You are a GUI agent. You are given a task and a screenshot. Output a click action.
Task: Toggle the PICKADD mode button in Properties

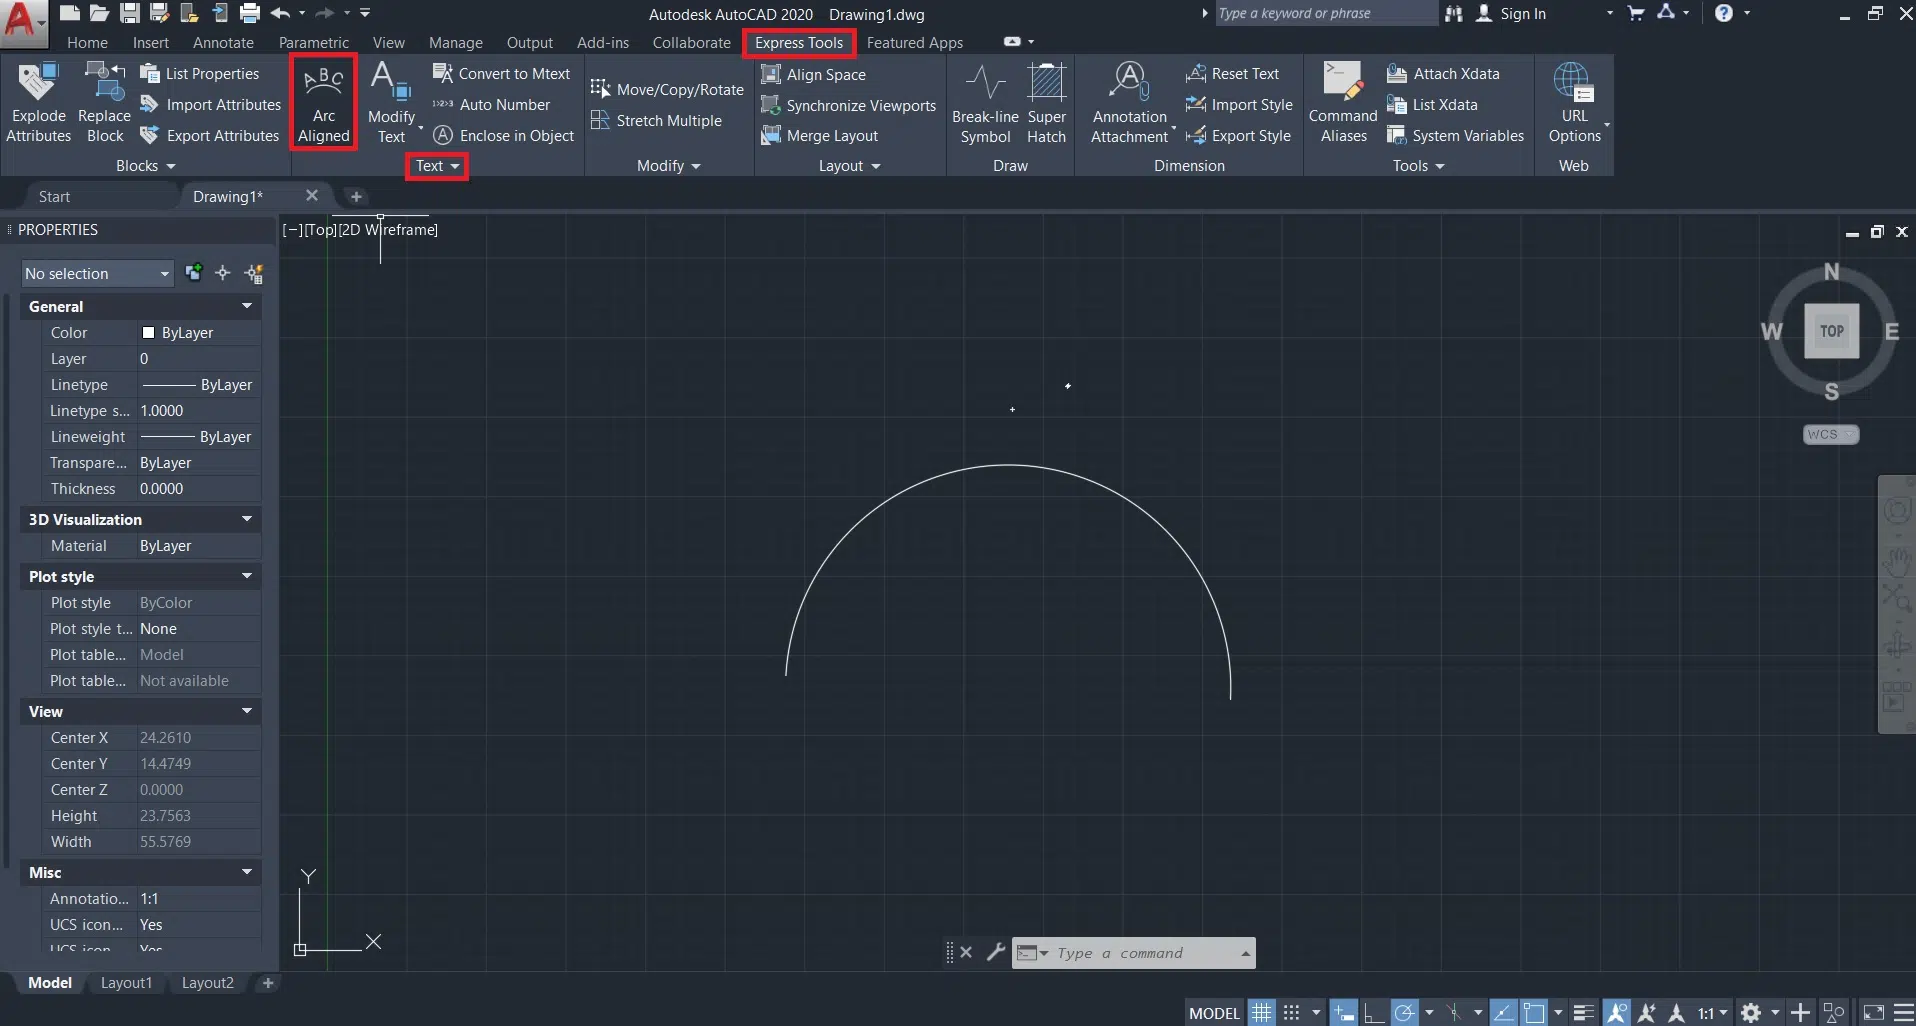tap(194, 272)
